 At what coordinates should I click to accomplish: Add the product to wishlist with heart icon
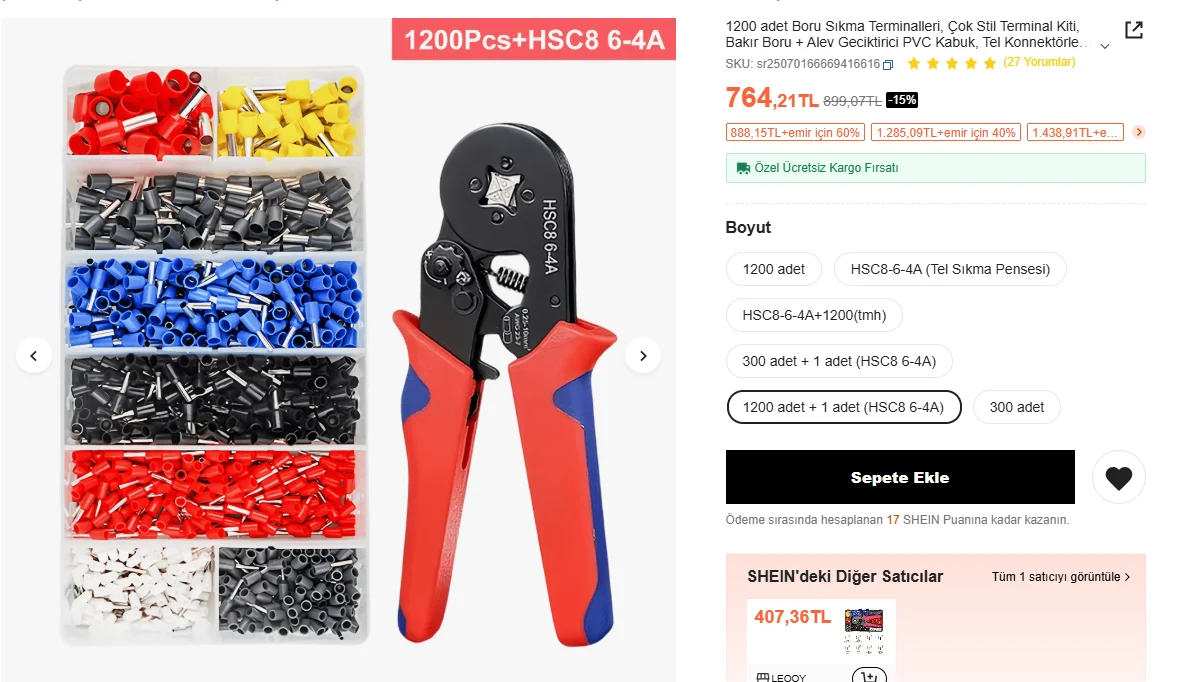[x=1119, y=477]
